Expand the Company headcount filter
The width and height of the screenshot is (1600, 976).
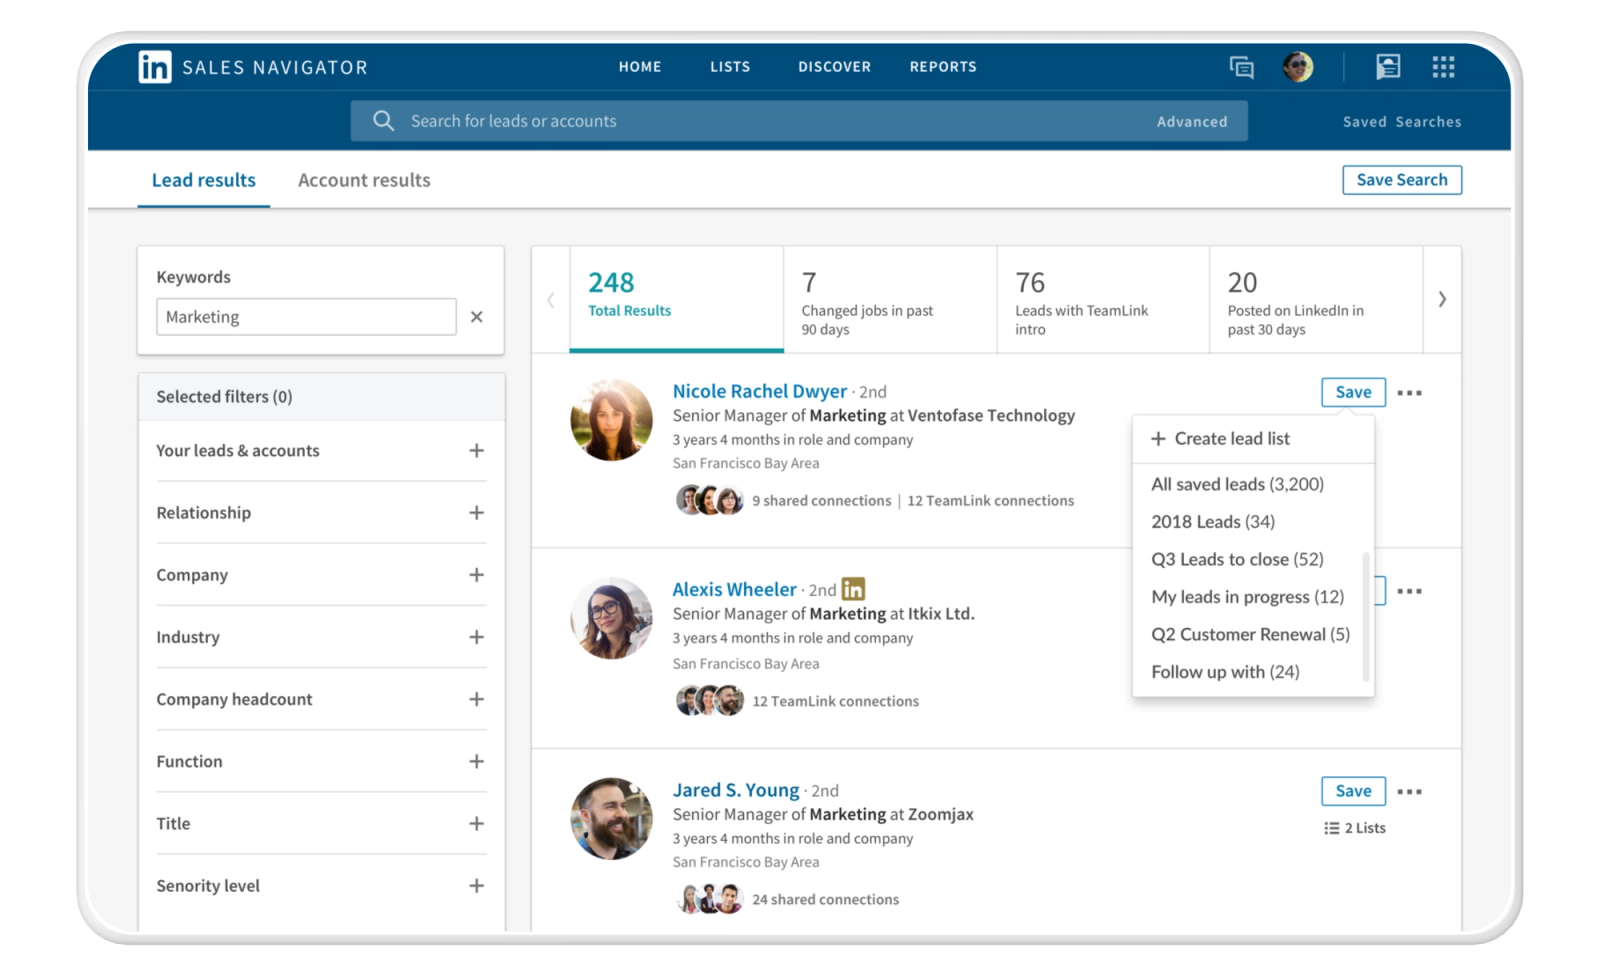[x=476, y=699]
